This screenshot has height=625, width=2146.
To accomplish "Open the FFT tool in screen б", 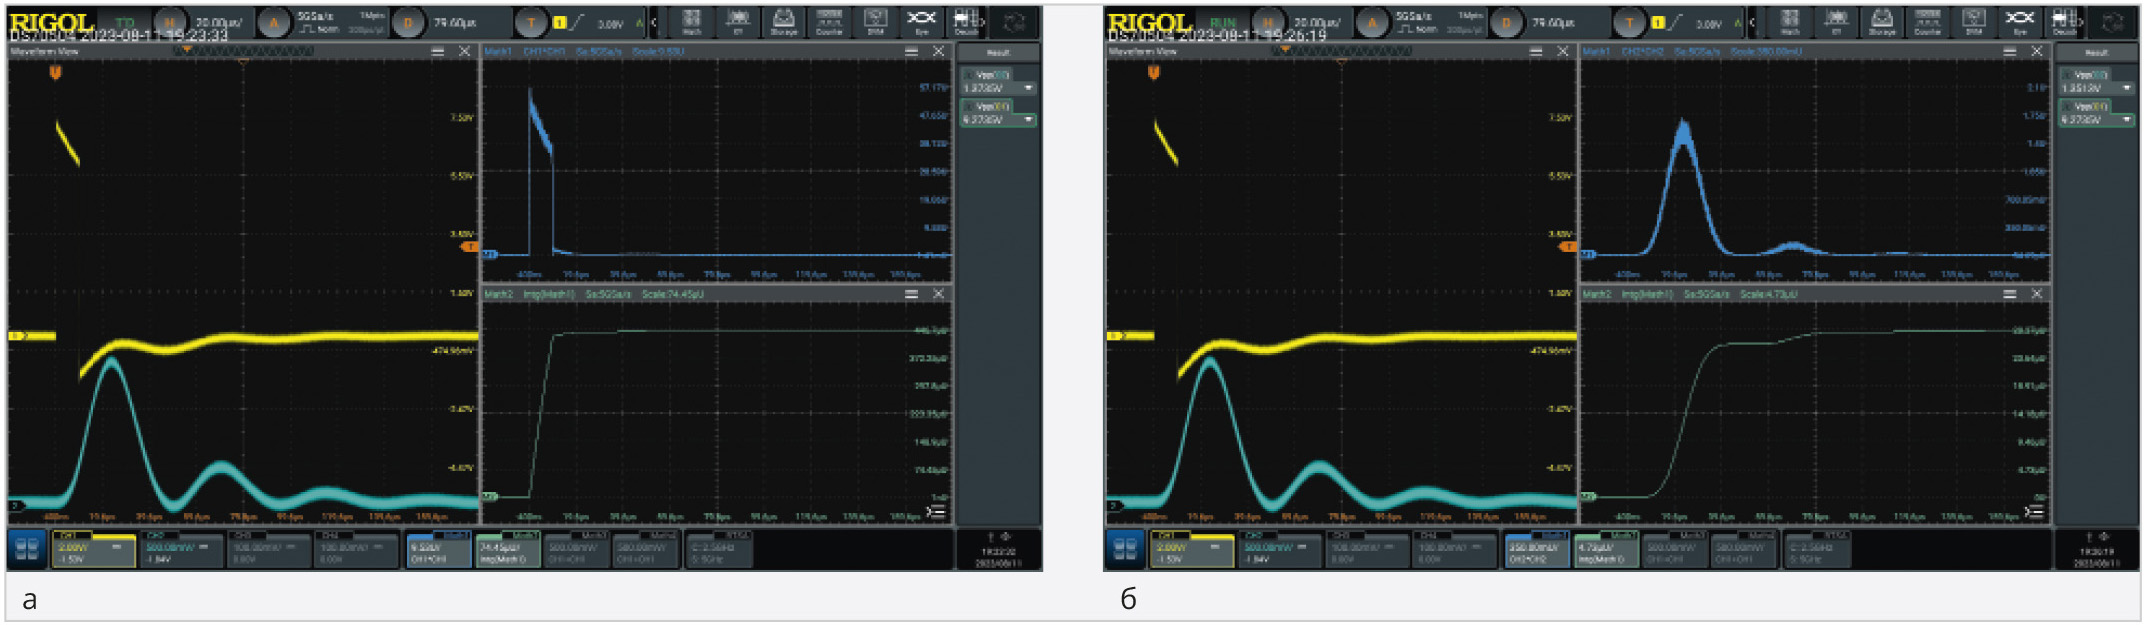I will tap(1836, 22).
